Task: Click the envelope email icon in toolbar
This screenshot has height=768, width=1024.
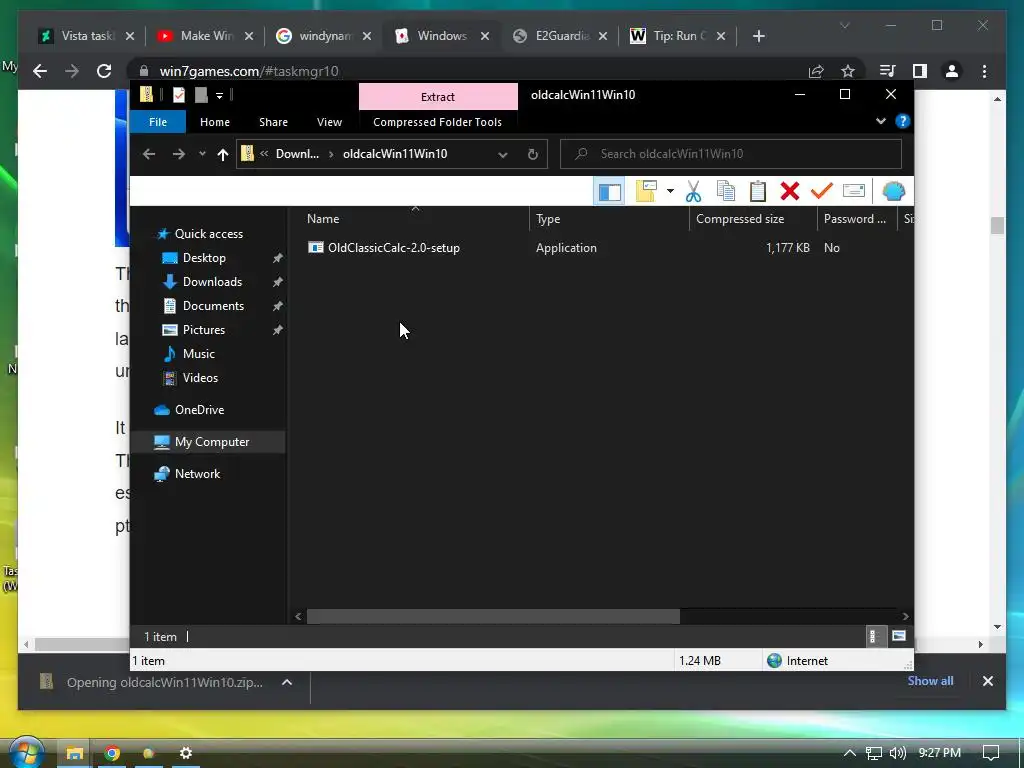Action: pos(854,191)
